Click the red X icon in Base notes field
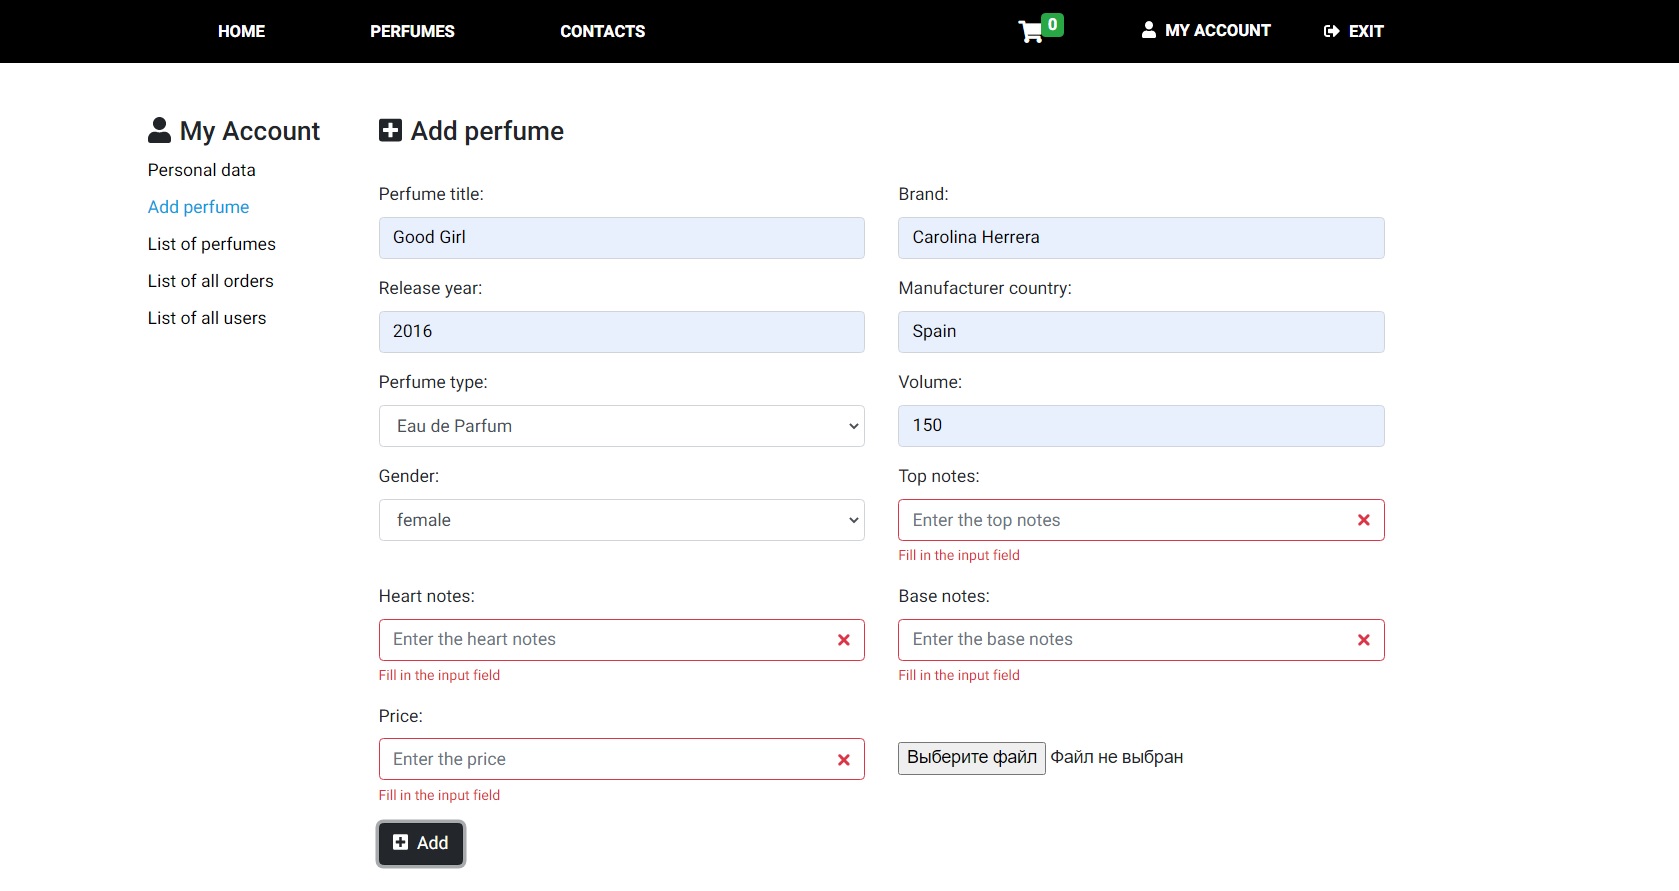Image resolution: width=1679 pixels, height=891 pixels. (1363, 640)
